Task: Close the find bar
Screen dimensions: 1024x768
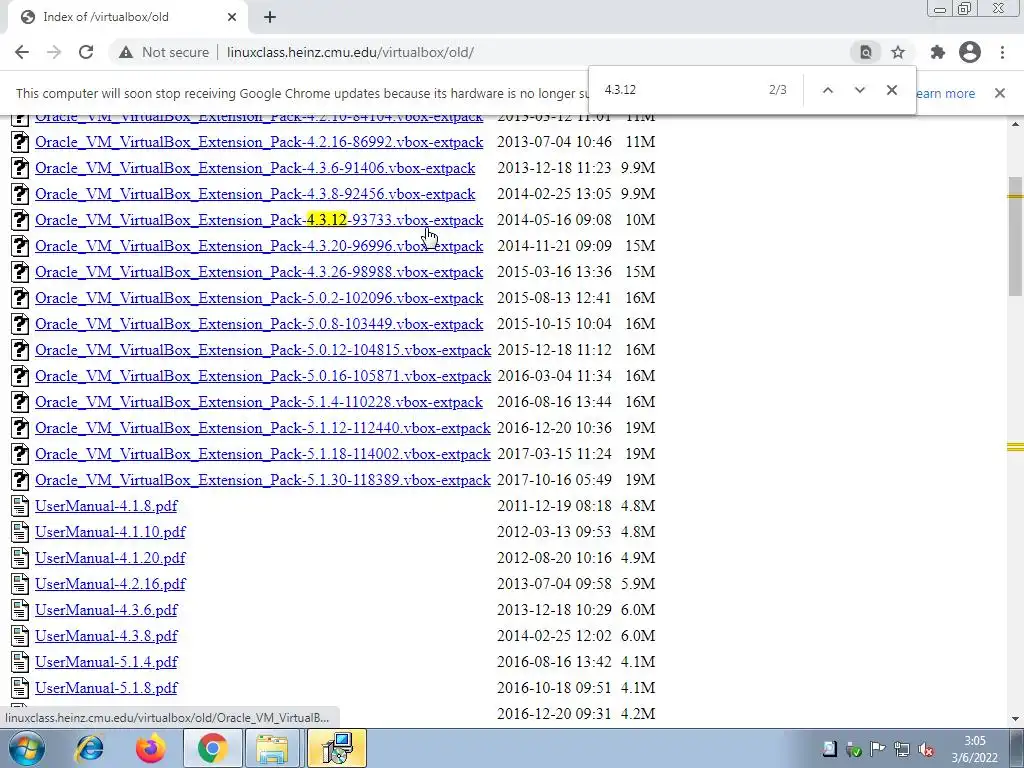Action: point(891,90)
